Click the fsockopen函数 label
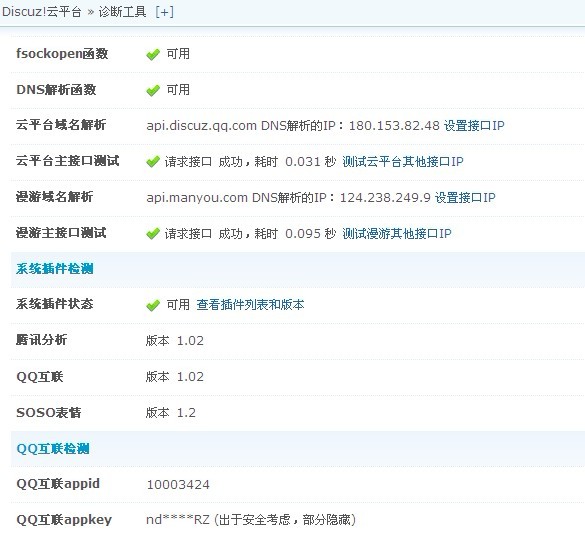 pyautogui.click(x=62, y=54)
